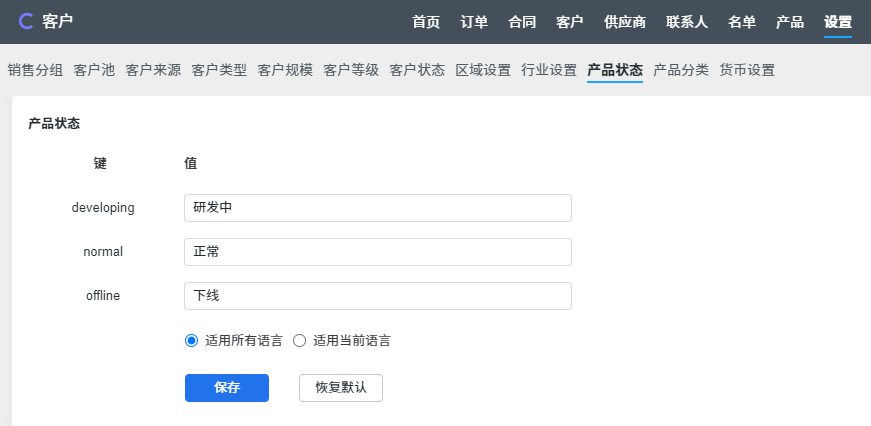Select the 产品分类 tab

[x=681, y=70]
